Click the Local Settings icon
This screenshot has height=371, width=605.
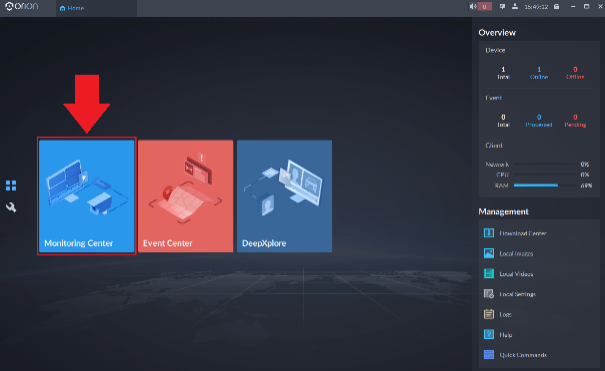[489, 294]
